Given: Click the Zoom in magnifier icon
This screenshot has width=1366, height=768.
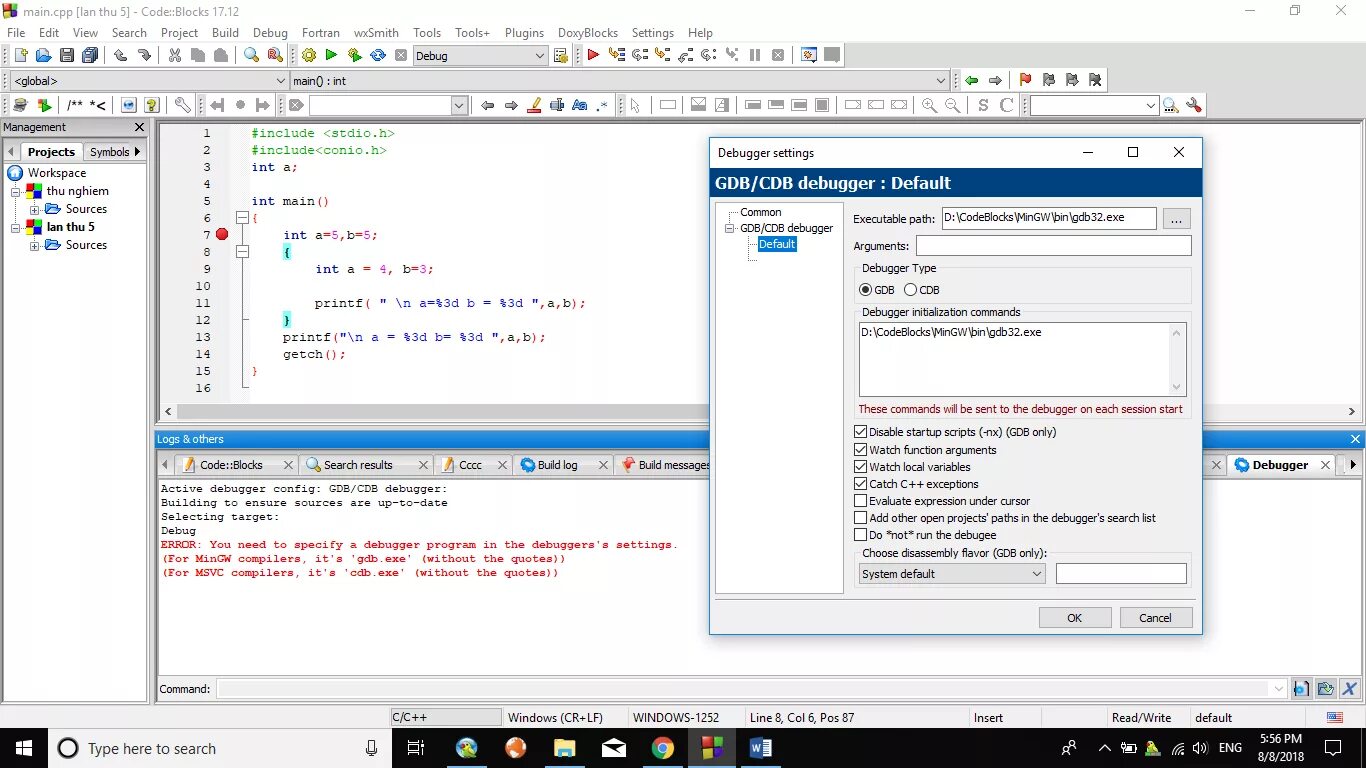Looking at the screenshot, I should [929, 105].
